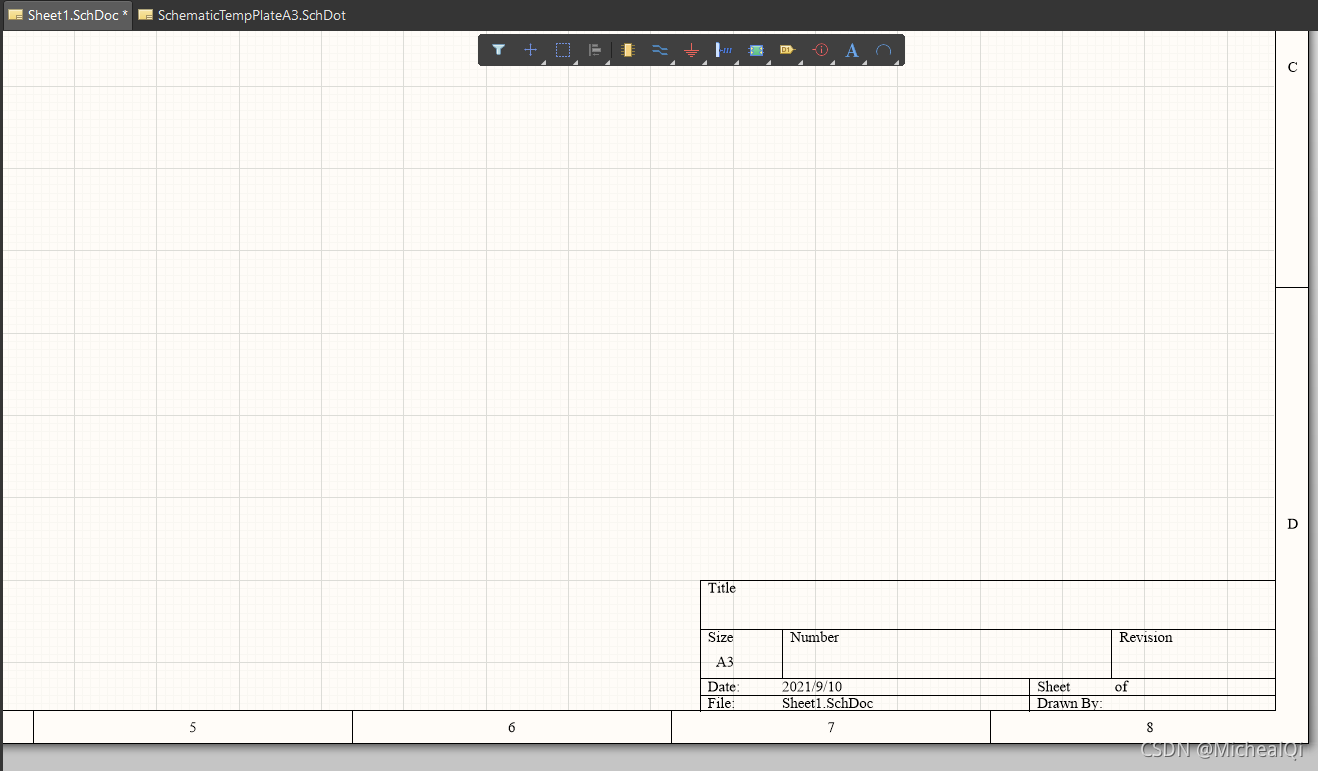Open the selection filter in Active Bar
The height and width of the screenshot is (771, 1318).
(498, 50)
